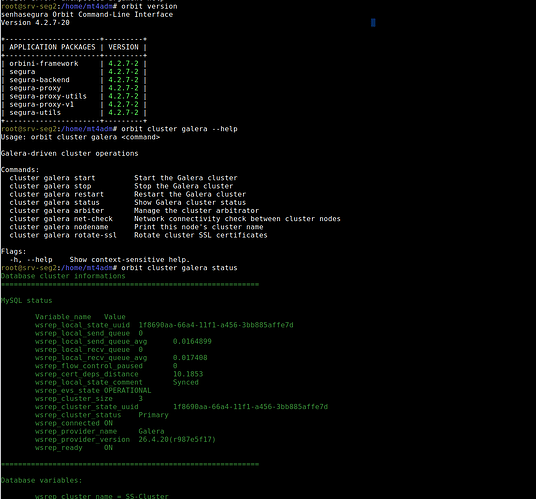Click 'Database cluster informations' heading
This screenshot has width=536, height=499.
[x=63, y=276]
